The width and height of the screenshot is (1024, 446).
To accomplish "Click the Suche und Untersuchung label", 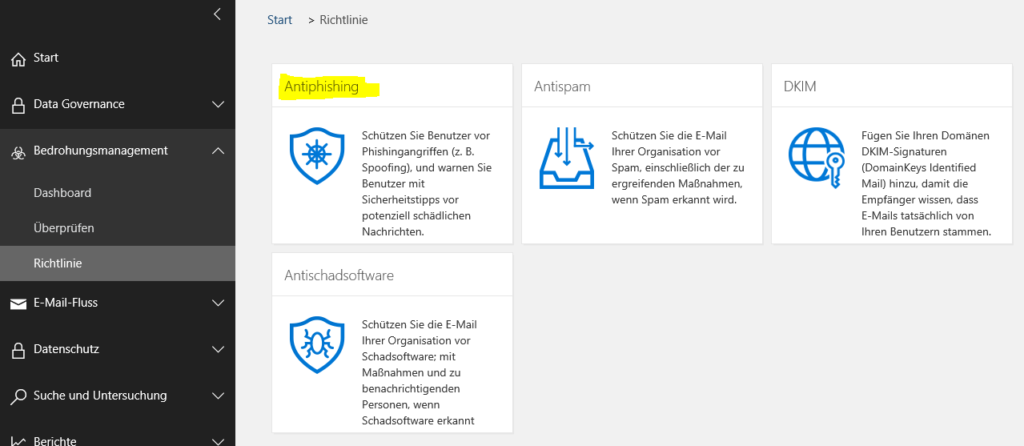I will (100, 395).
